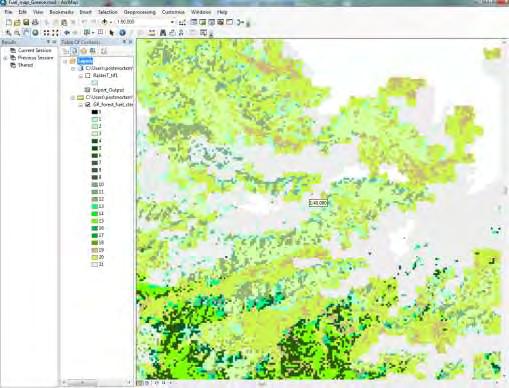Open the map scale dropdown
The image size is (509, 388).
[172, 22]
